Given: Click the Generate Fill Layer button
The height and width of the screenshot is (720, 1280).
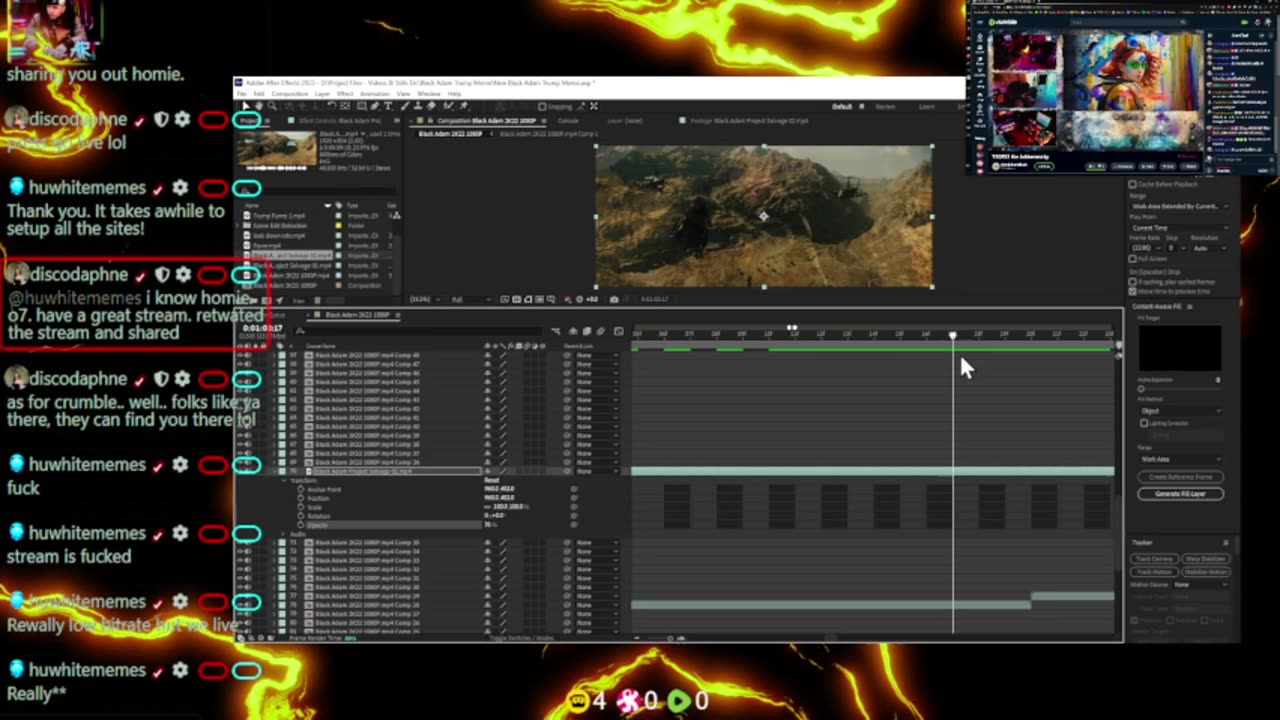Looking at the screenshot, I should coord(1180,494).
